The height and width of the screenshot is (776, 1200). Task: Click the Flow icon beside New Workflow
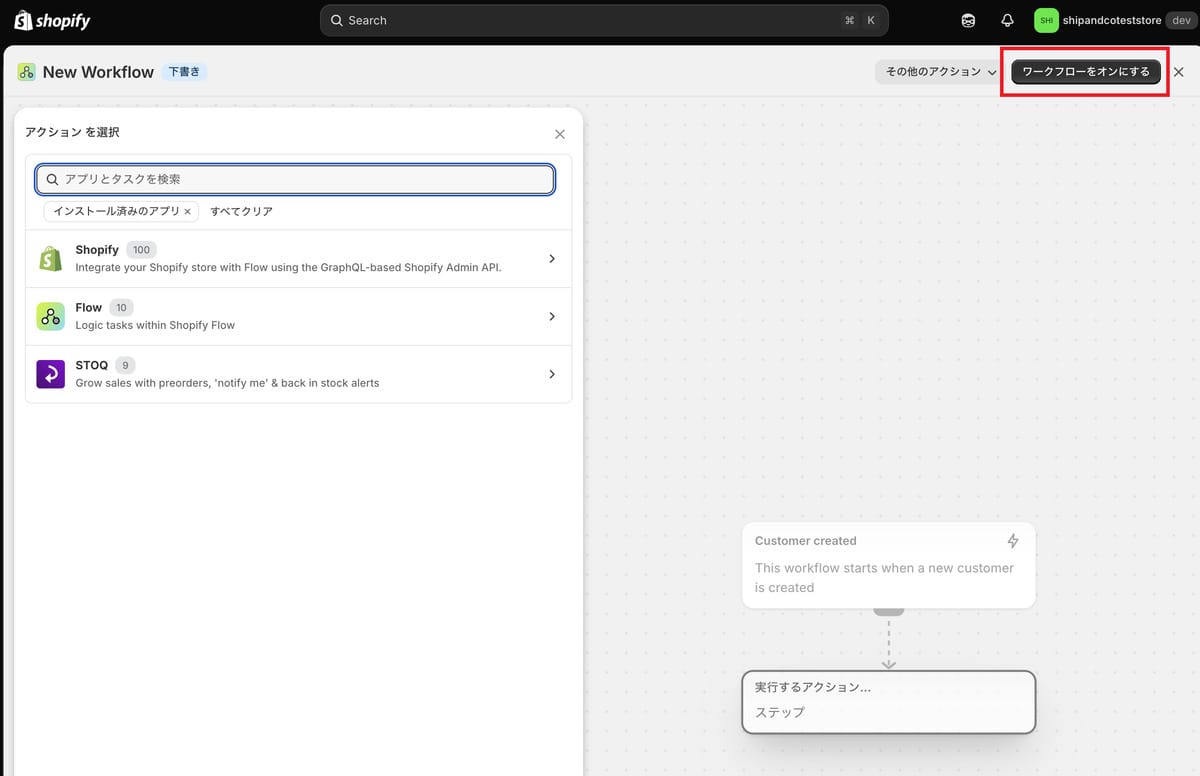click(x=27, y=72)
